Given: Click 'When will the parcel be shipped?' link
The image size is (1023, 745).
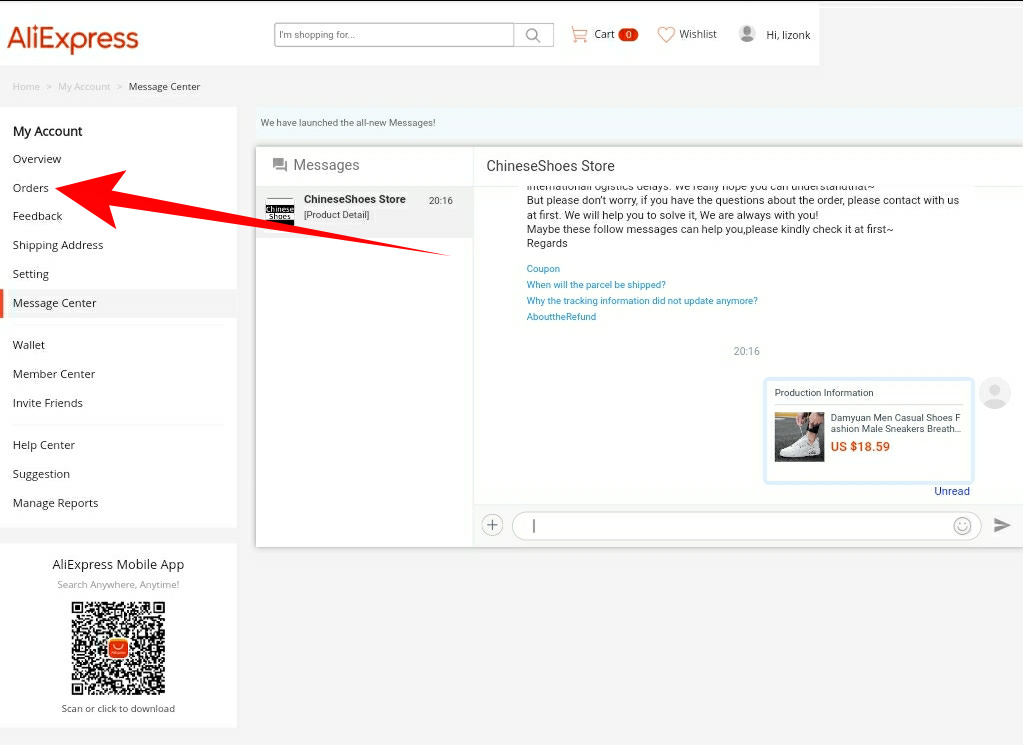Looking at the screenshot, I should coord(596,285).
